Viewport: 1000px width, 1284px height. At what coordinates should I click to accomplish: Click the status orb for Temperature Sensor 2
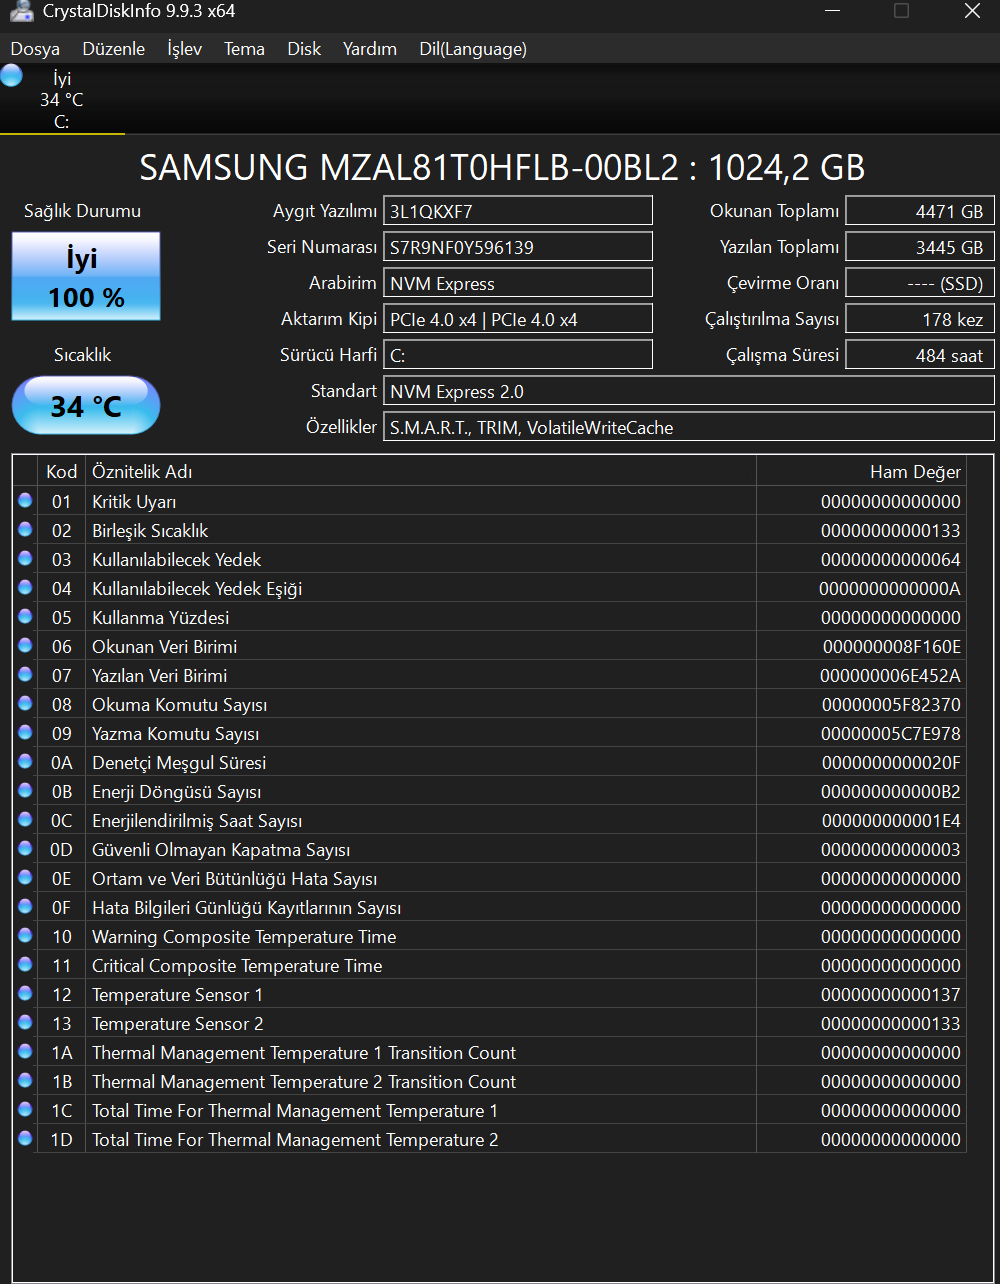25,1022
